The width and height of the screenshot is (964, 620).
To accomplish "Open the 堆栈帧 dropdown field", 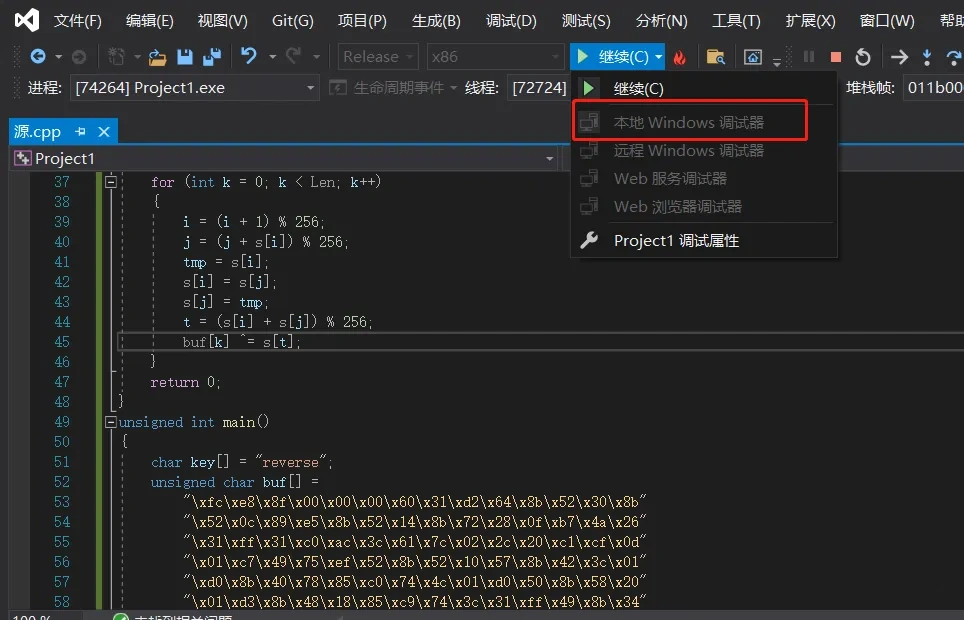I will [x=933, y=88].
